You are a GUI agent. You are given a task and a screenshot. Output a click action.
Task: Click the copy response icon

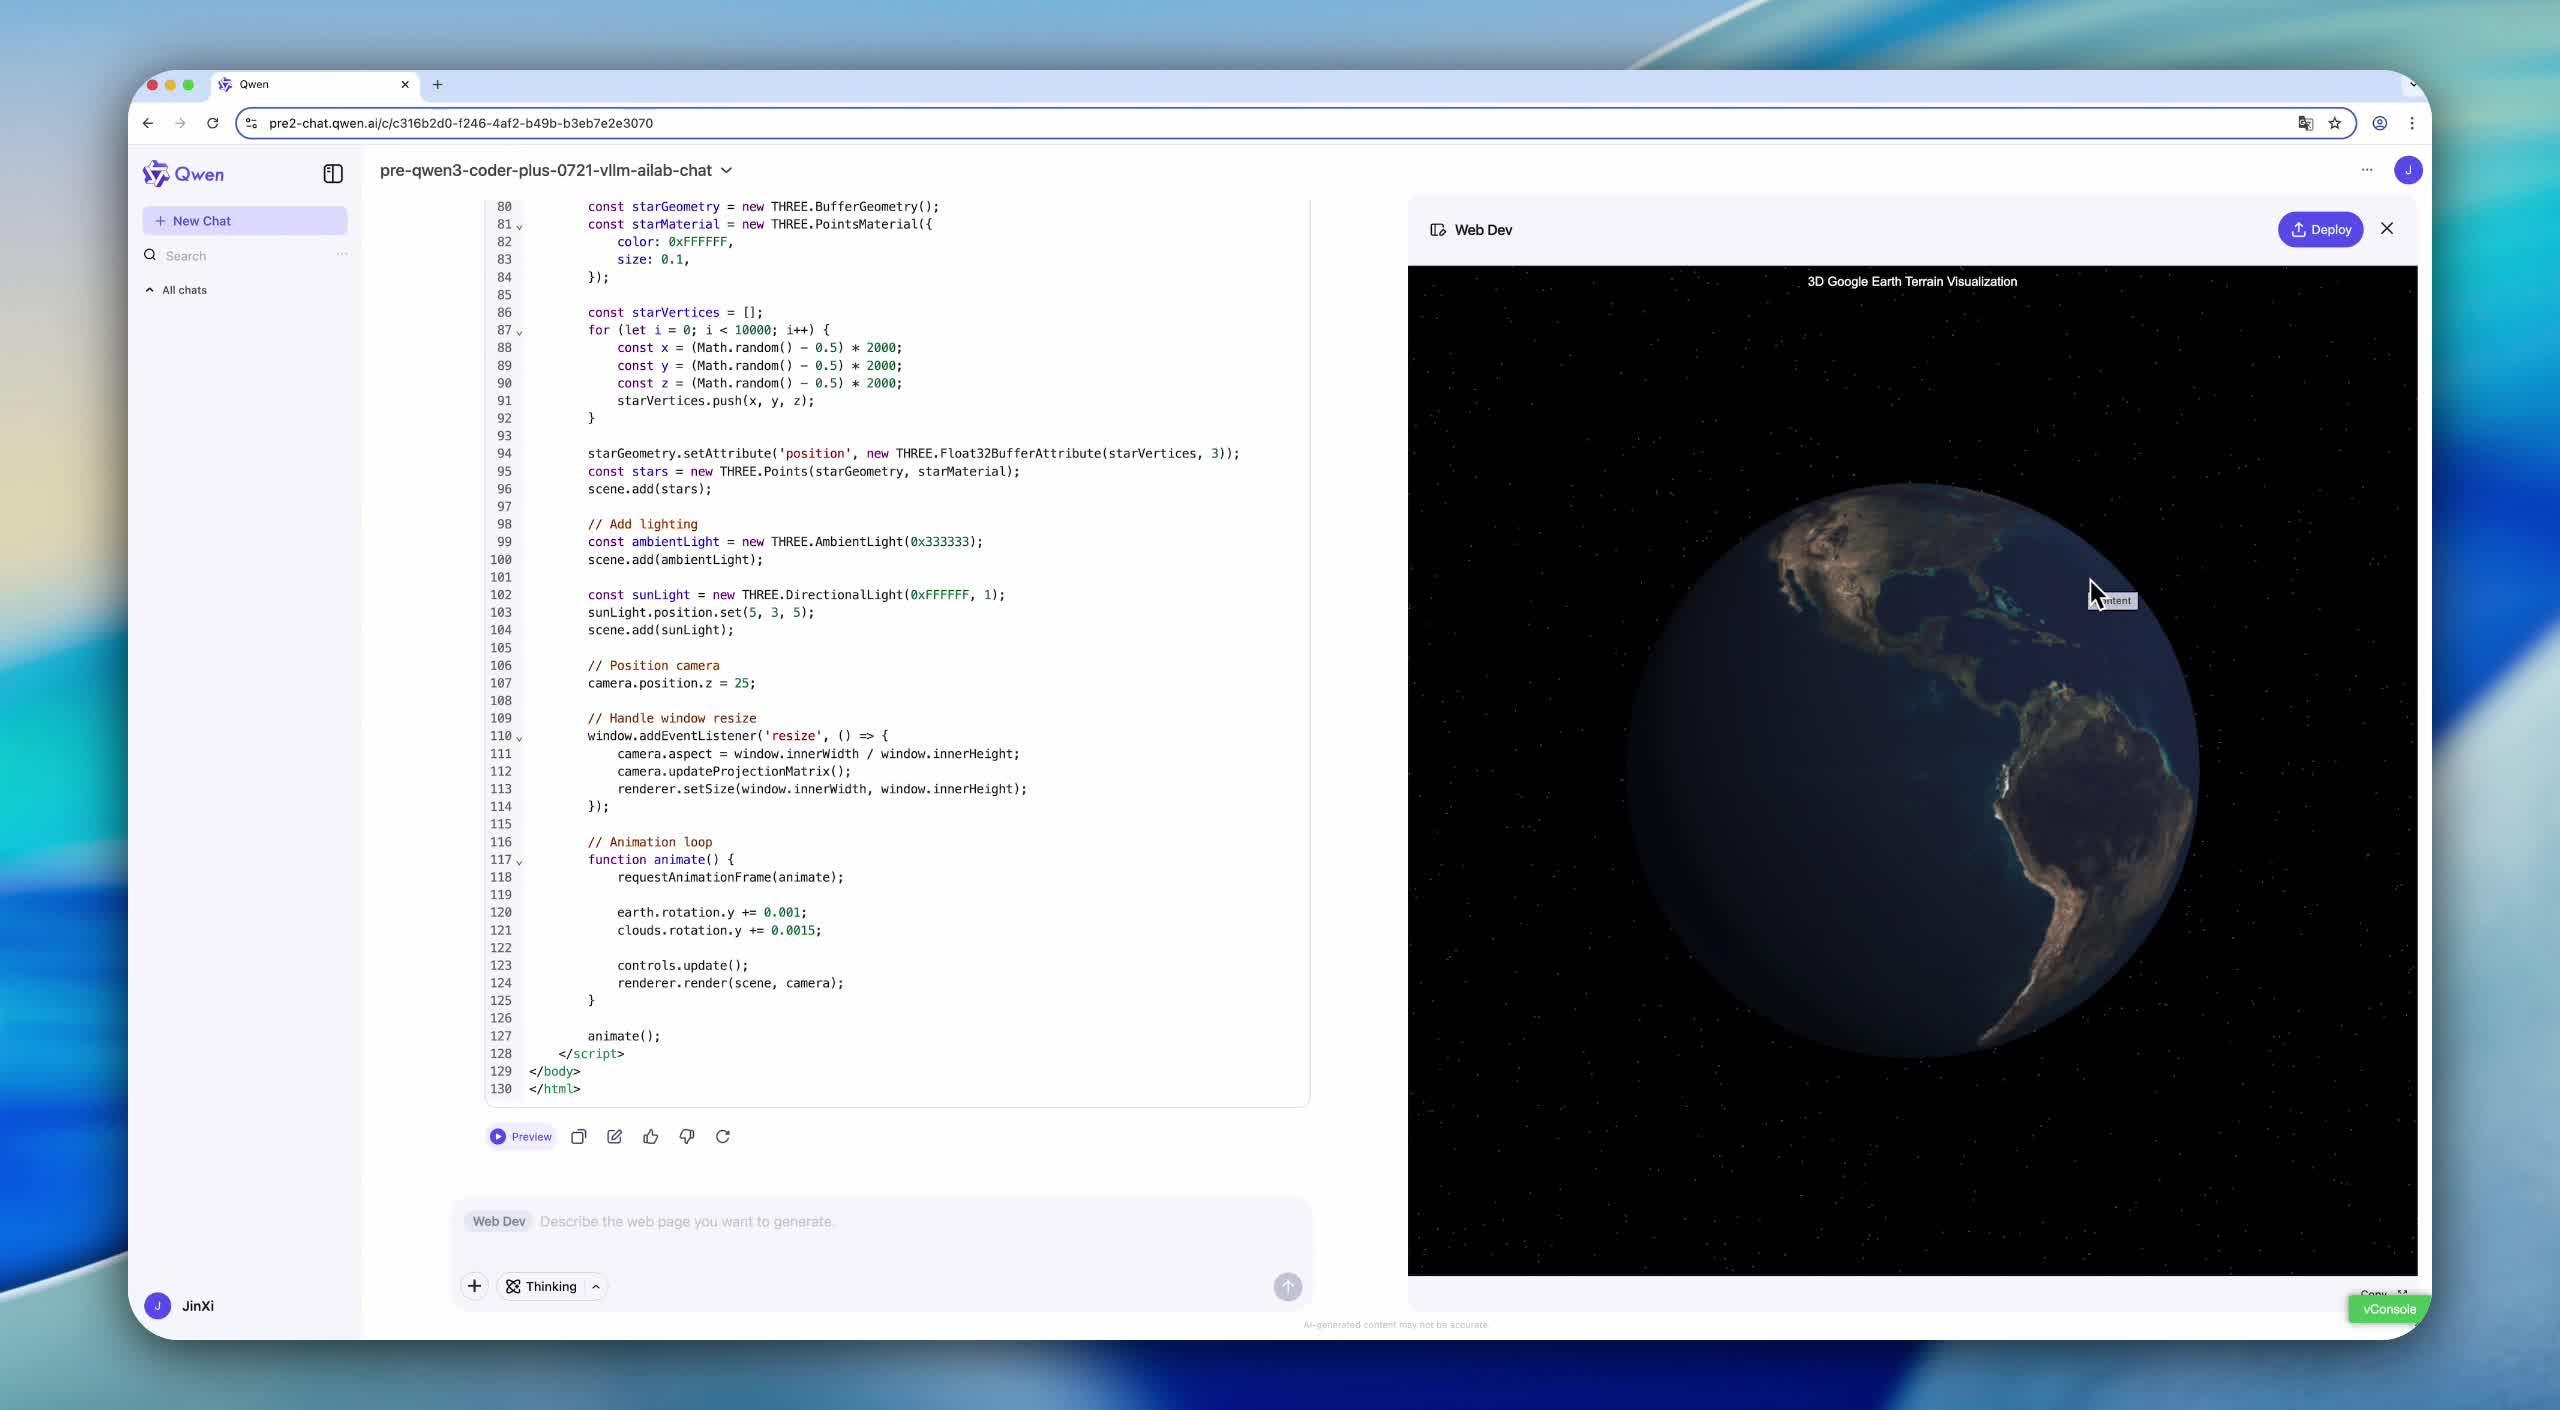(x=579, y=1137)
